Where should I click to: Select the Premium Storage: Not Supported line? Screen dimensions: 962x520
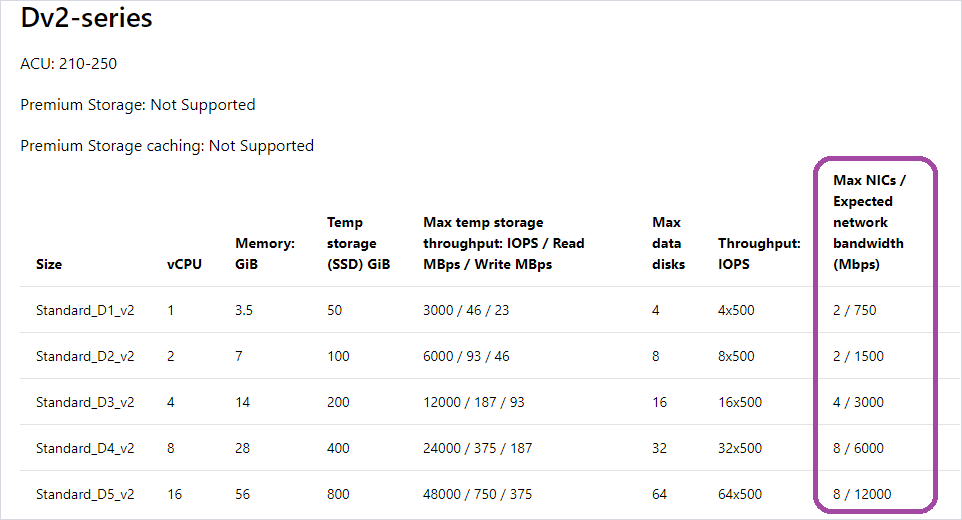pos(138,105)
